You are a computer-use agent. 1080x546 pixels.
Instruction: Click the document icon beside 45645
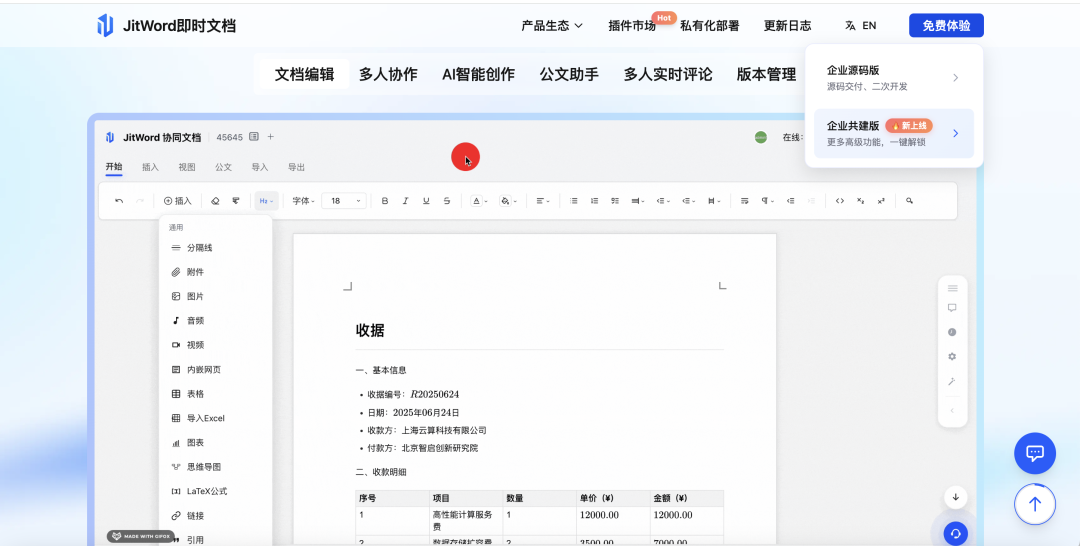[254, 137]
